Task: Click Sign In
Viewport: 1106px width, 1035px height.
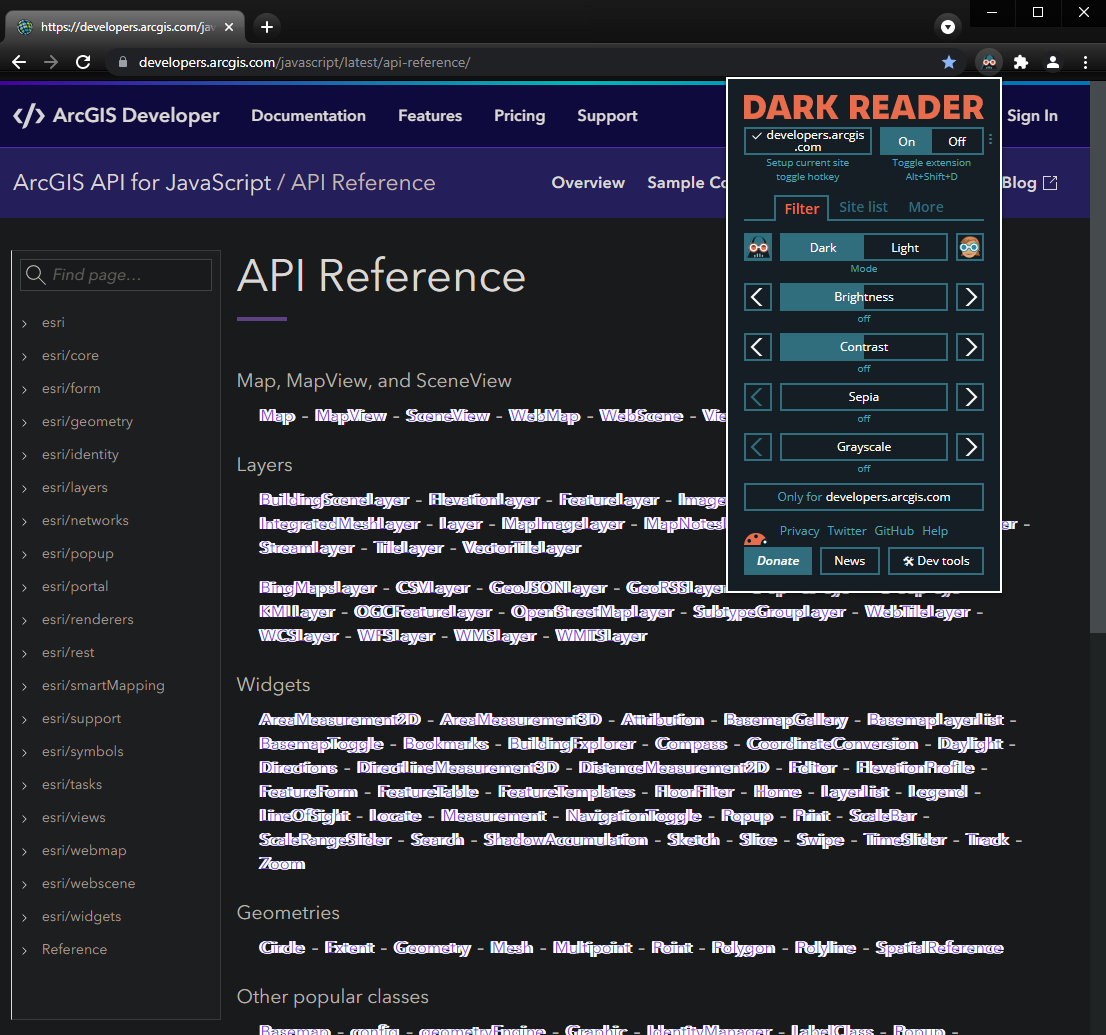Action: tap(1032, 116)
